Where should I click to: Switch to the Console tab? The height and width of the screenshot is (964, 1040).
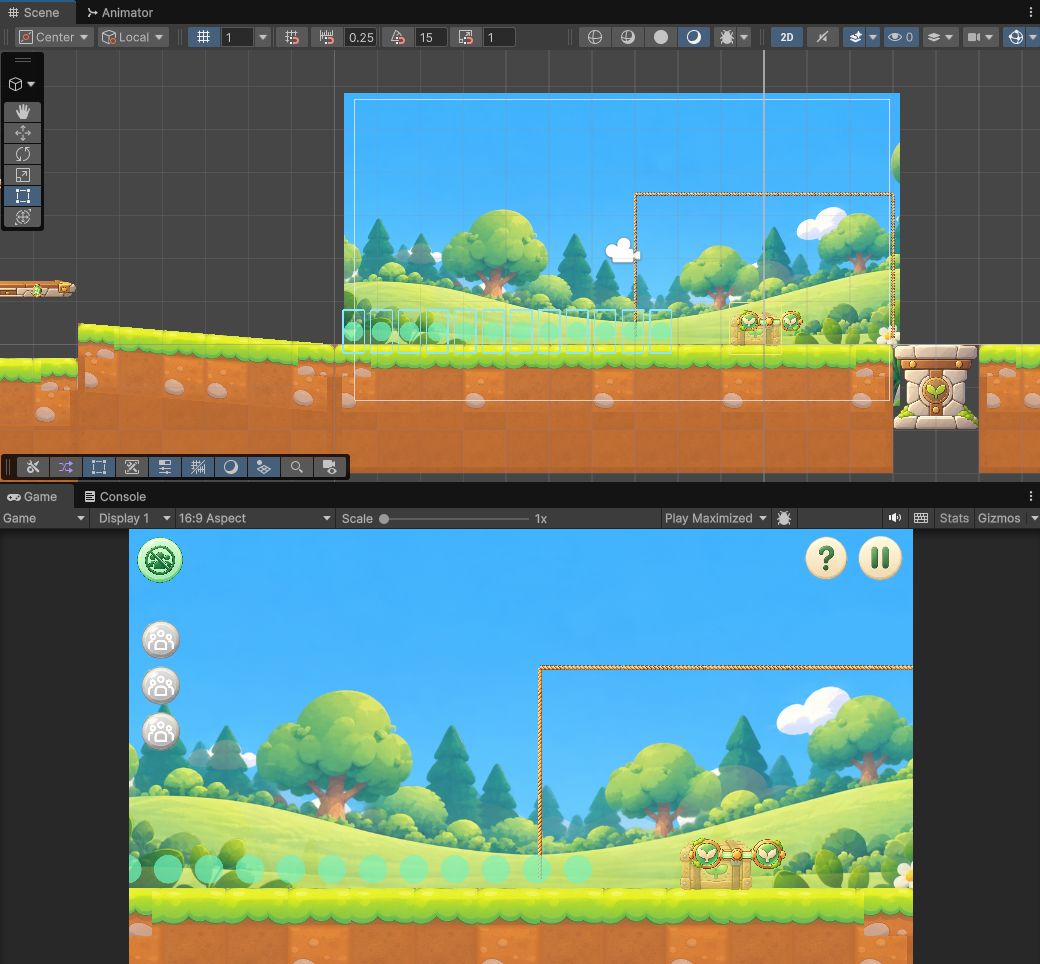115,496
